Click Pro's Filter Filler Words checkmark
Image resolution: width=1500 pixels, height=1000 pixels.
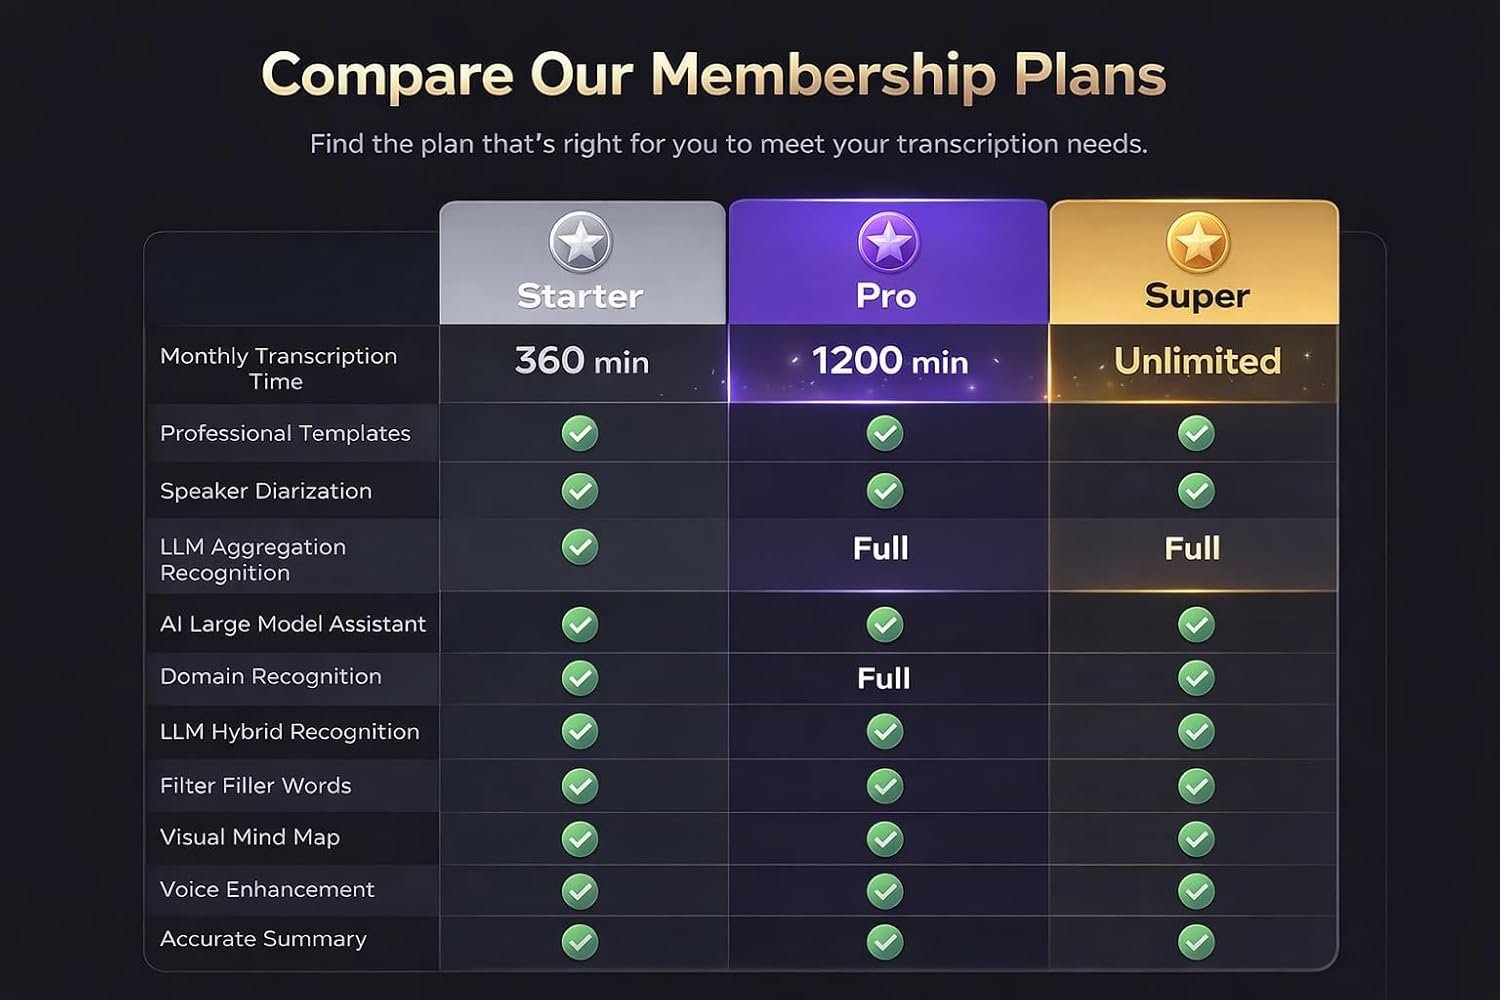885,786
